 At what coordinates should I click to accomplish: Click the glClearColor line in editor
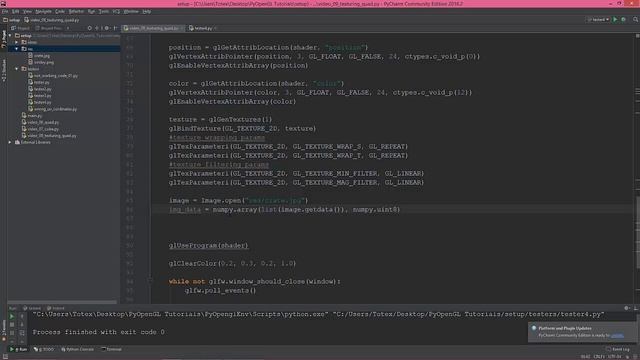[x=232, y=263]
